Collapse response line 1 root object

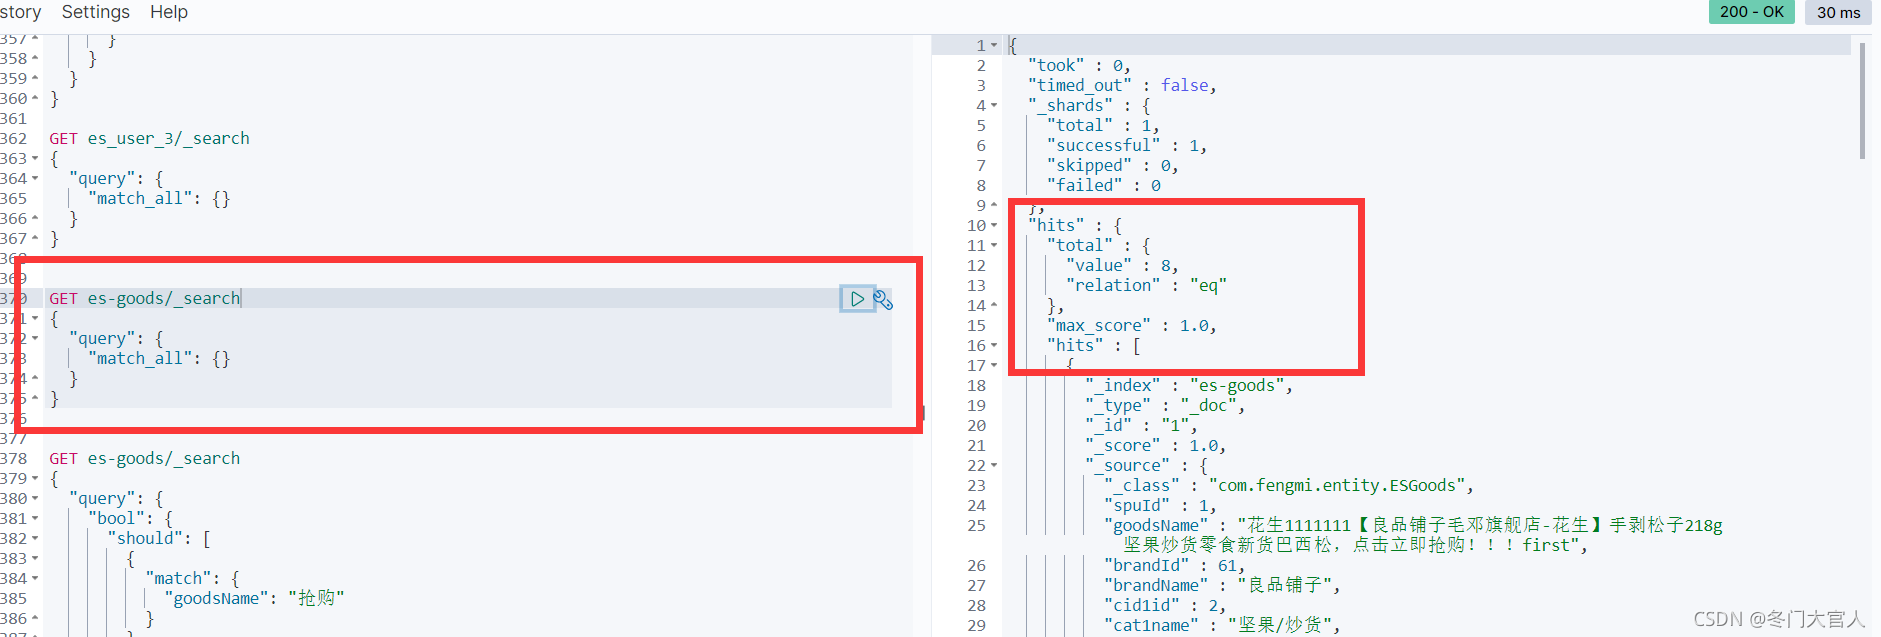(994, 45)
